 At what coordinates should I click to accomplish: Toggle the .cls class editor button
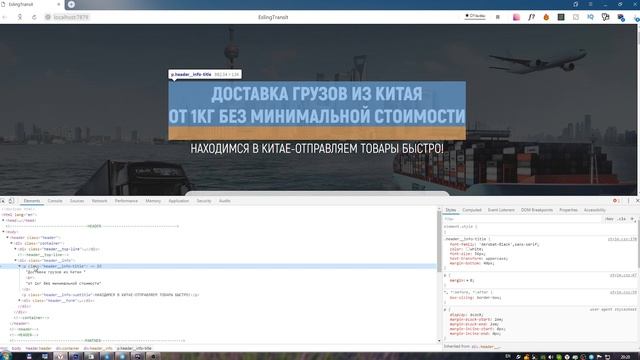point(622,219)
